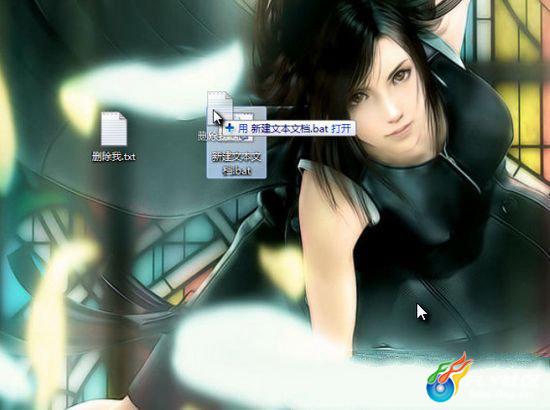550x410 pixels.
Task: Click the 用 新建文本文档.bat 打开 drop tooltip
Action: click(289, 128)
